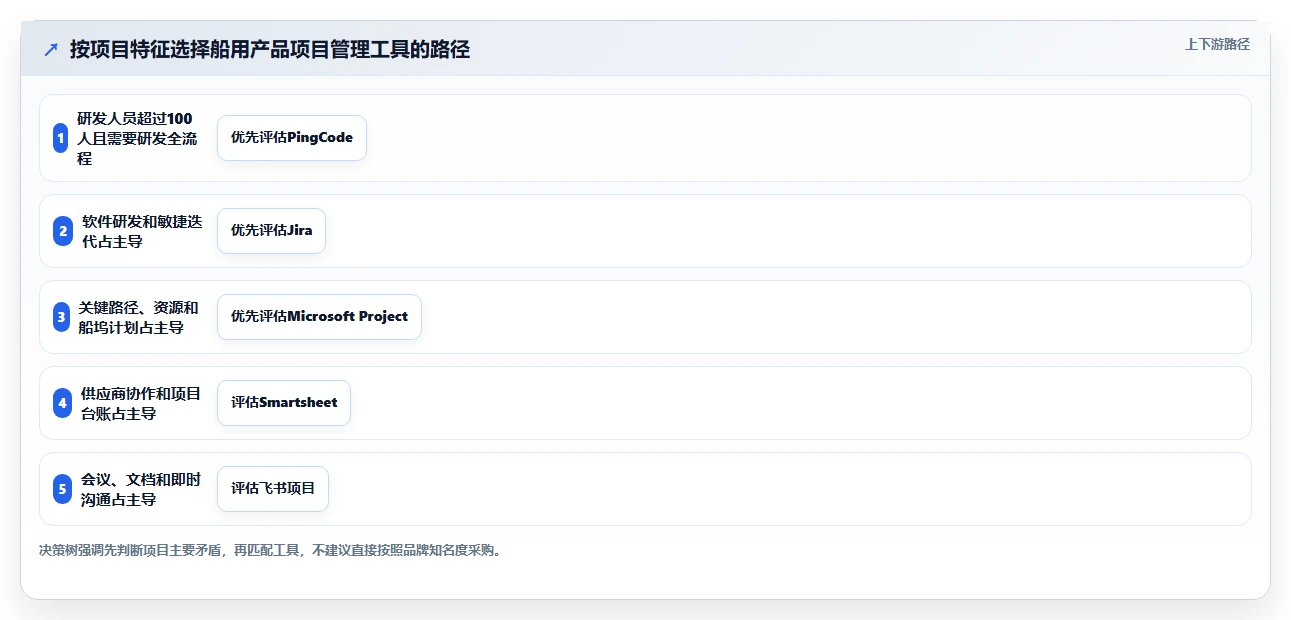Image resolution: width=1291 pixels, height=620 pixels.
Task: Click the step 5 number badge
Action: 62,489
